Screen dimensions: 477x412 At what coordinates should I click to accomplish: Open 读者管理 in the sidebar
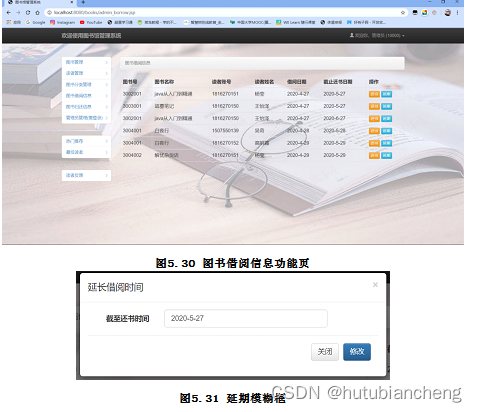(x=86, y=73)
